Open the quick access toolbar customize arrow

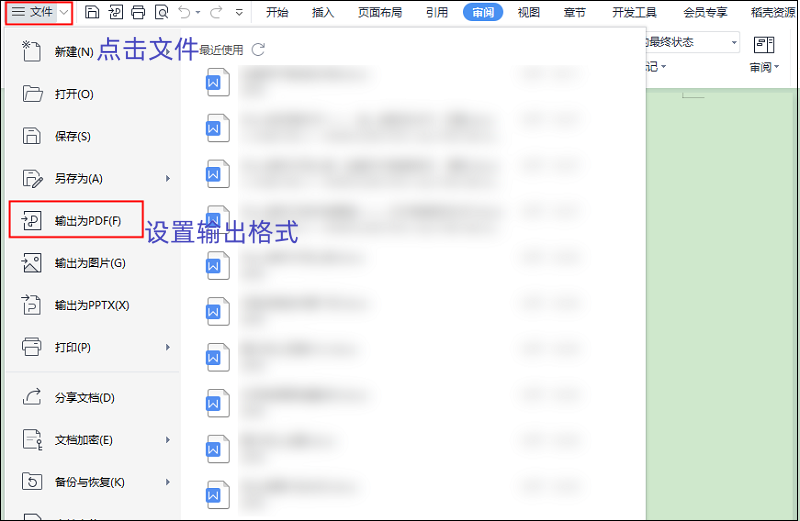click(239, 12)
